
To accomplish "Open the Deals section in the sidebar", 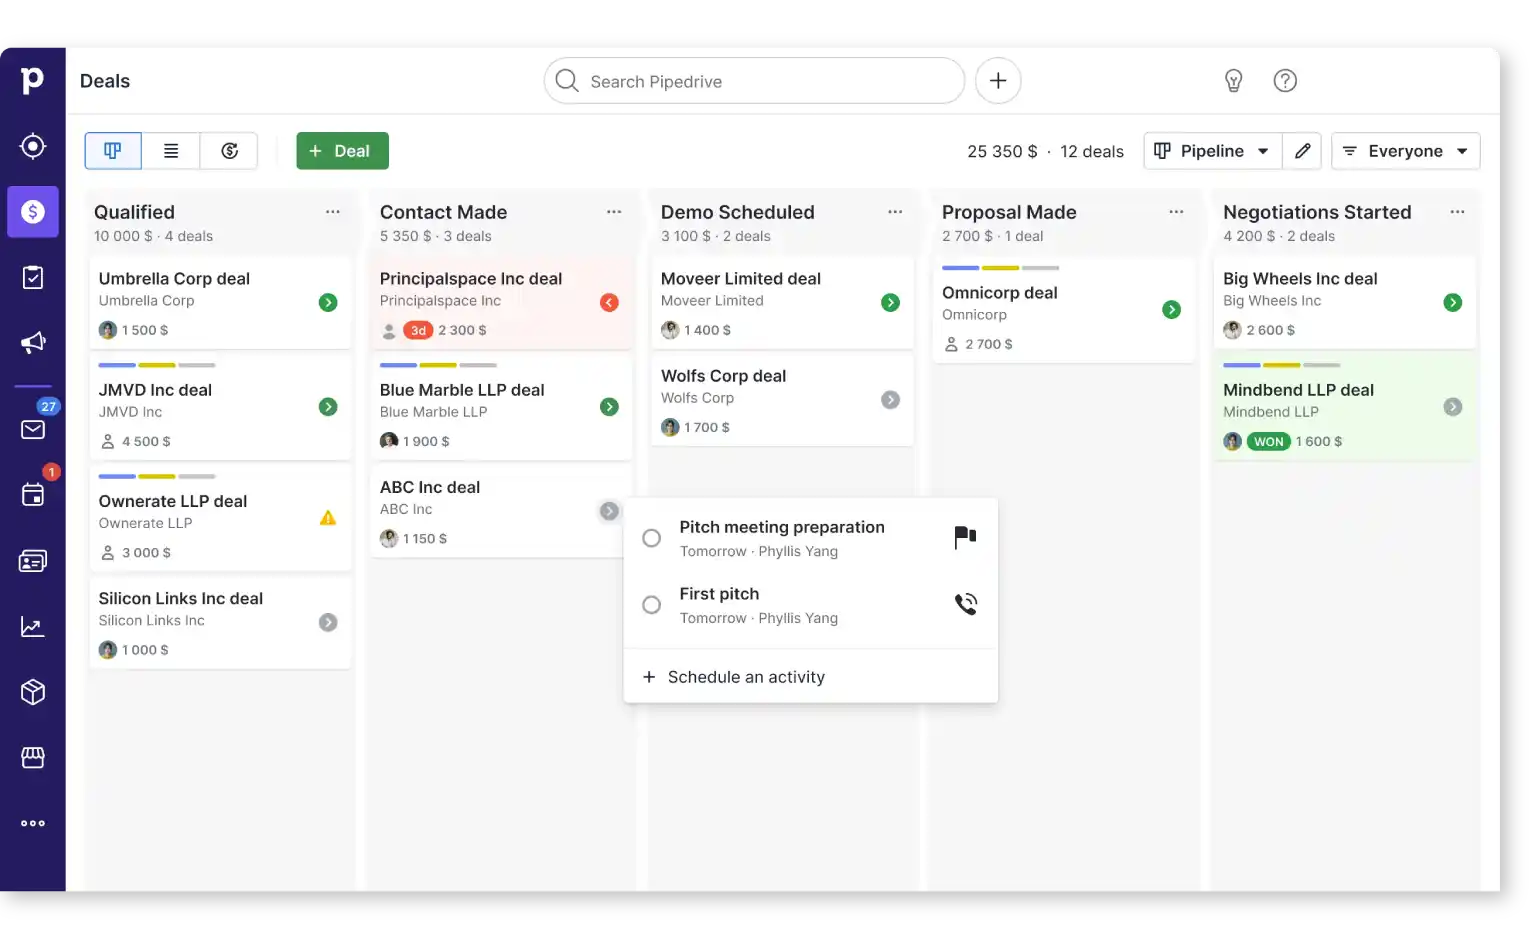I will point(33,211).
